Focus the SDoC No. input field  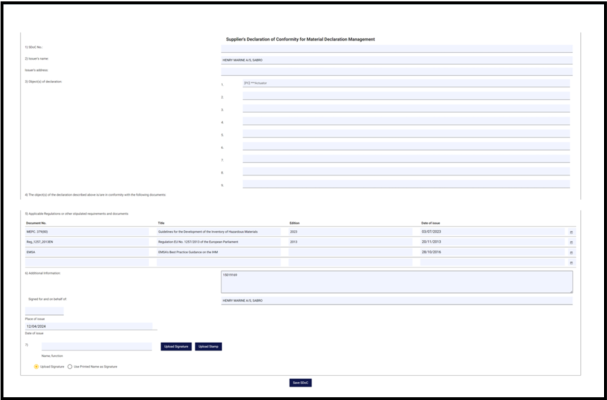[395, 48]
